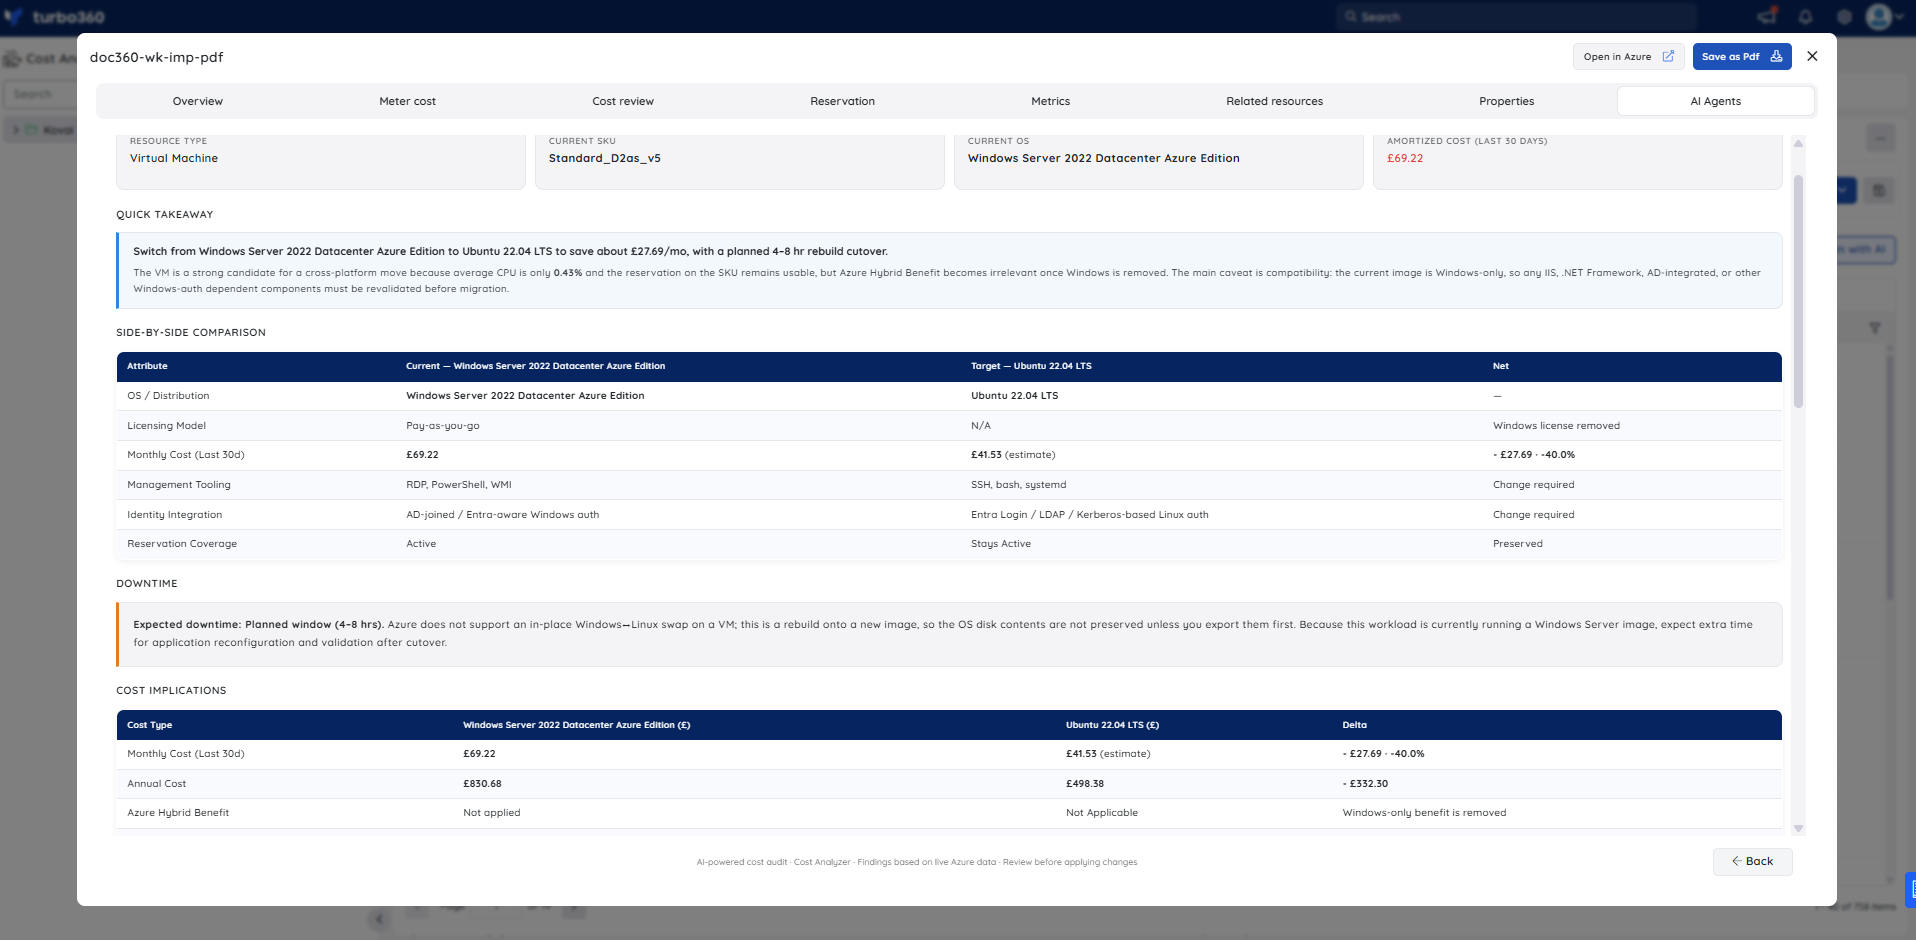The image size is (1916, 940).
Task: Click the Not Applicable cell
Action: [1101, 813]
